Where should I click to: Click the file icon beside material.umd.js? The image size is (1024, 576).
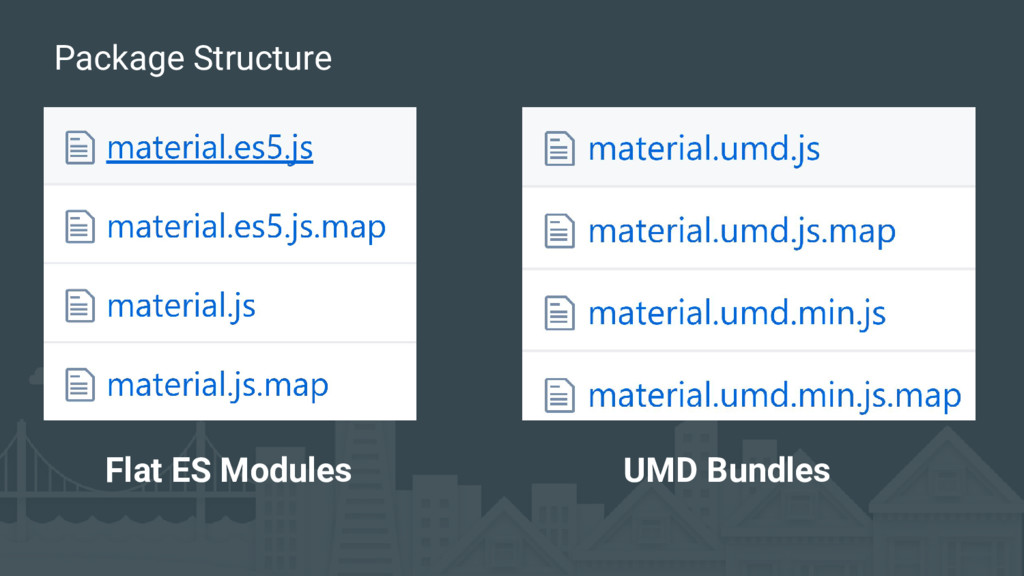point(560,150)
